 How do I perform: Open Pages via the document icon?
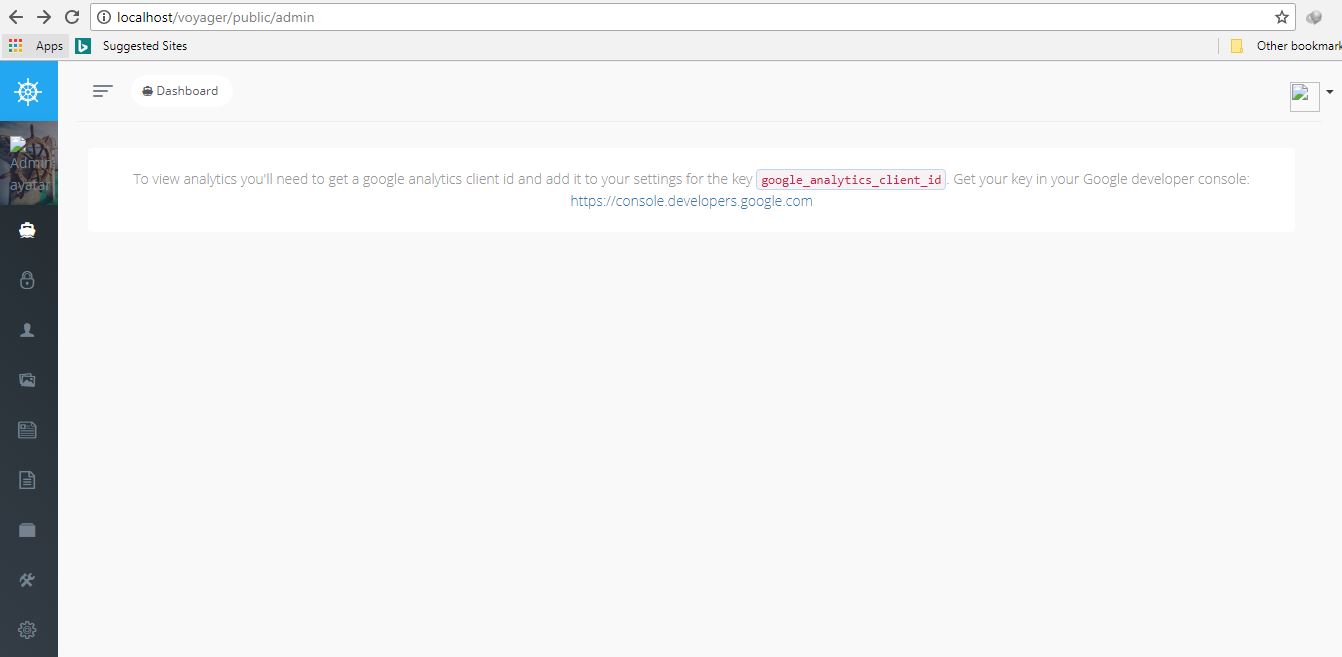(x=28, y=480)
